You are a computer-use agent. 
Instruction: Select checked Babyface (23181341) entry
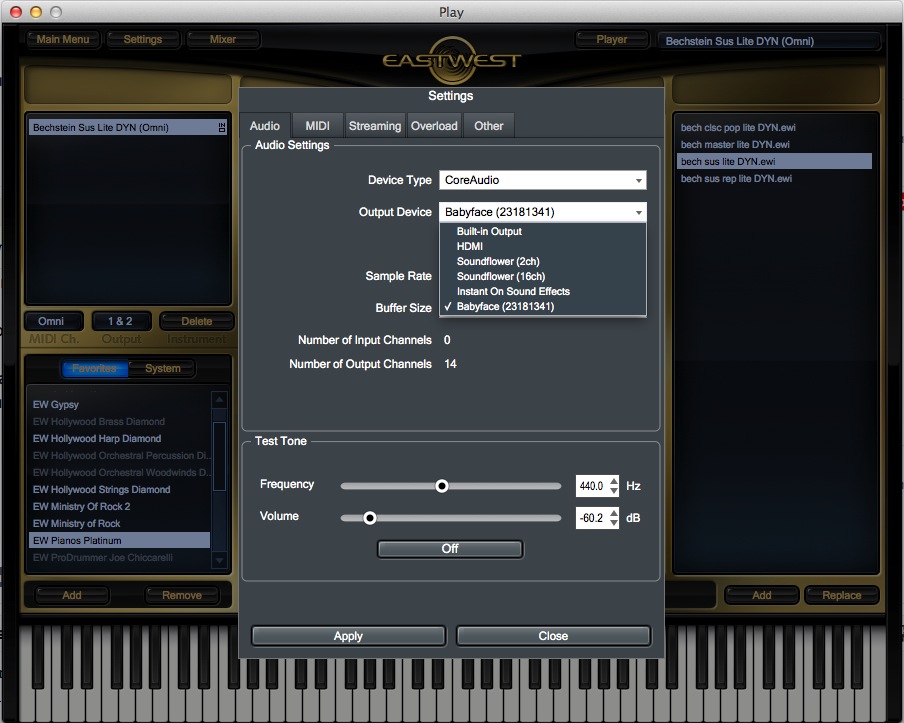point(543,306)
